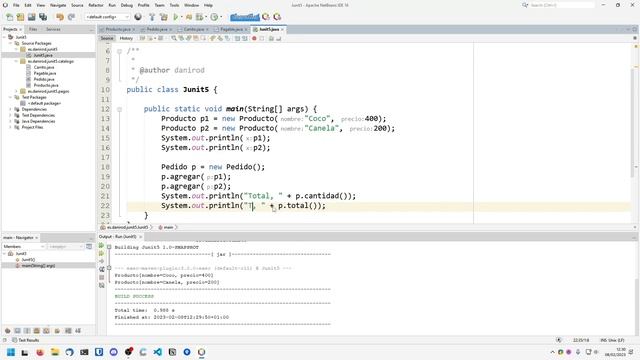Open the Members dropdown in Navigator
This screenshot has width=640, height=360.
23,247
